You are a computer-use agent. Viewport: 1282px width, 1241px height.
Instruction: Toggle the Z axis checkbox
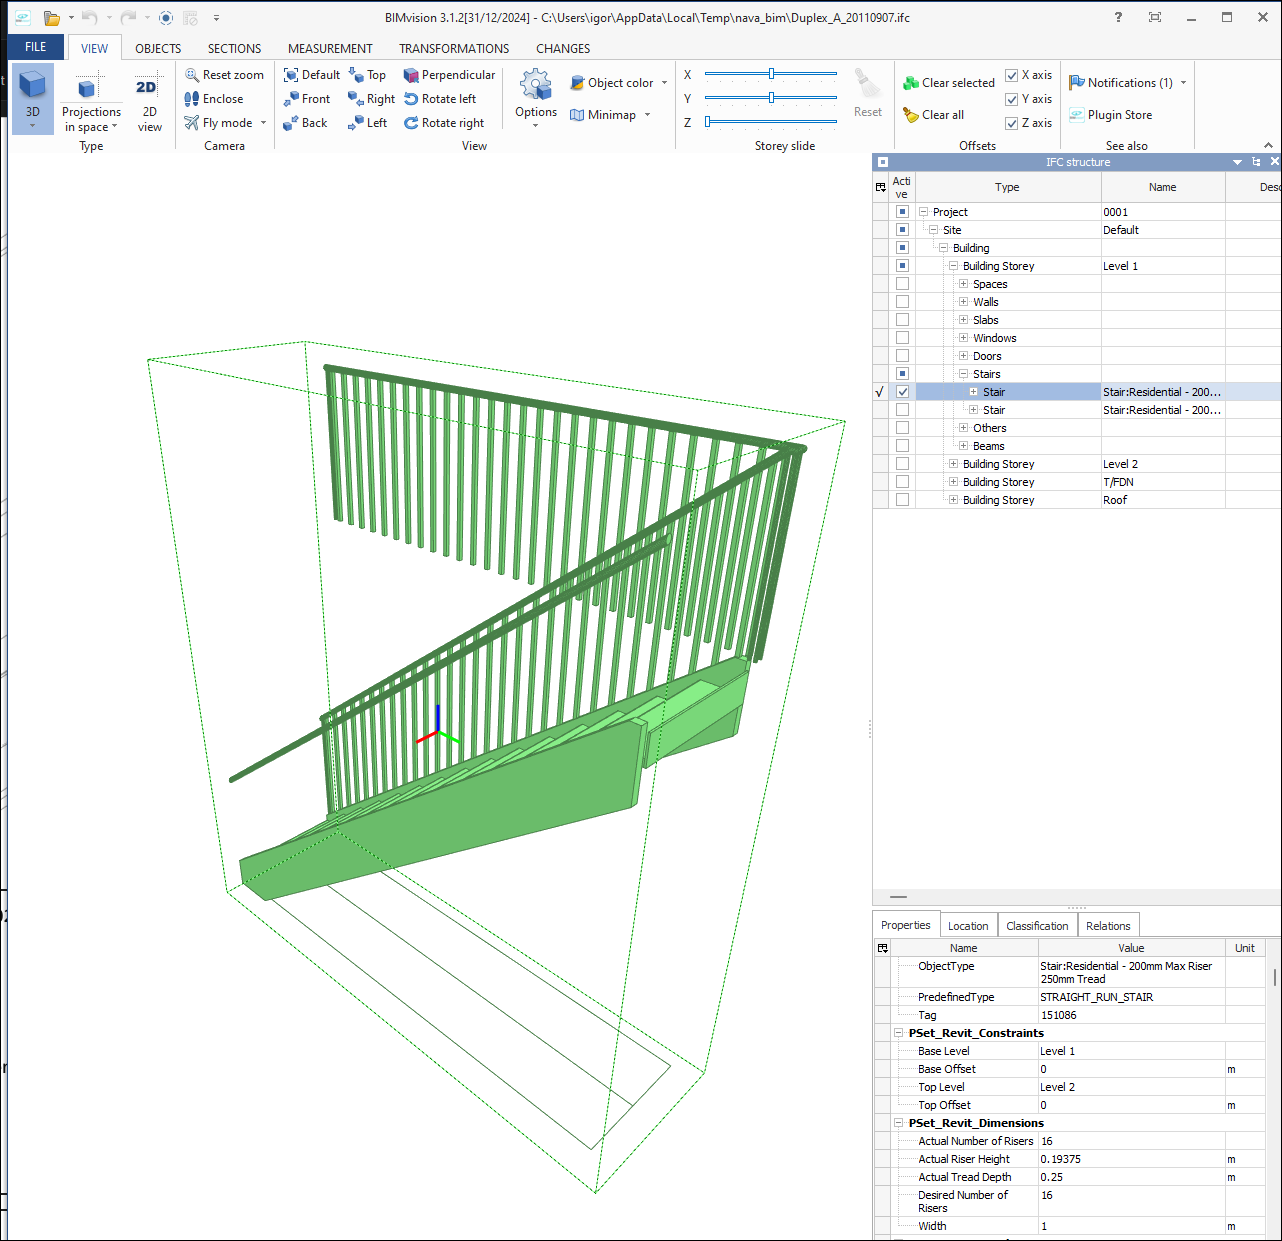coord(1012,123)
